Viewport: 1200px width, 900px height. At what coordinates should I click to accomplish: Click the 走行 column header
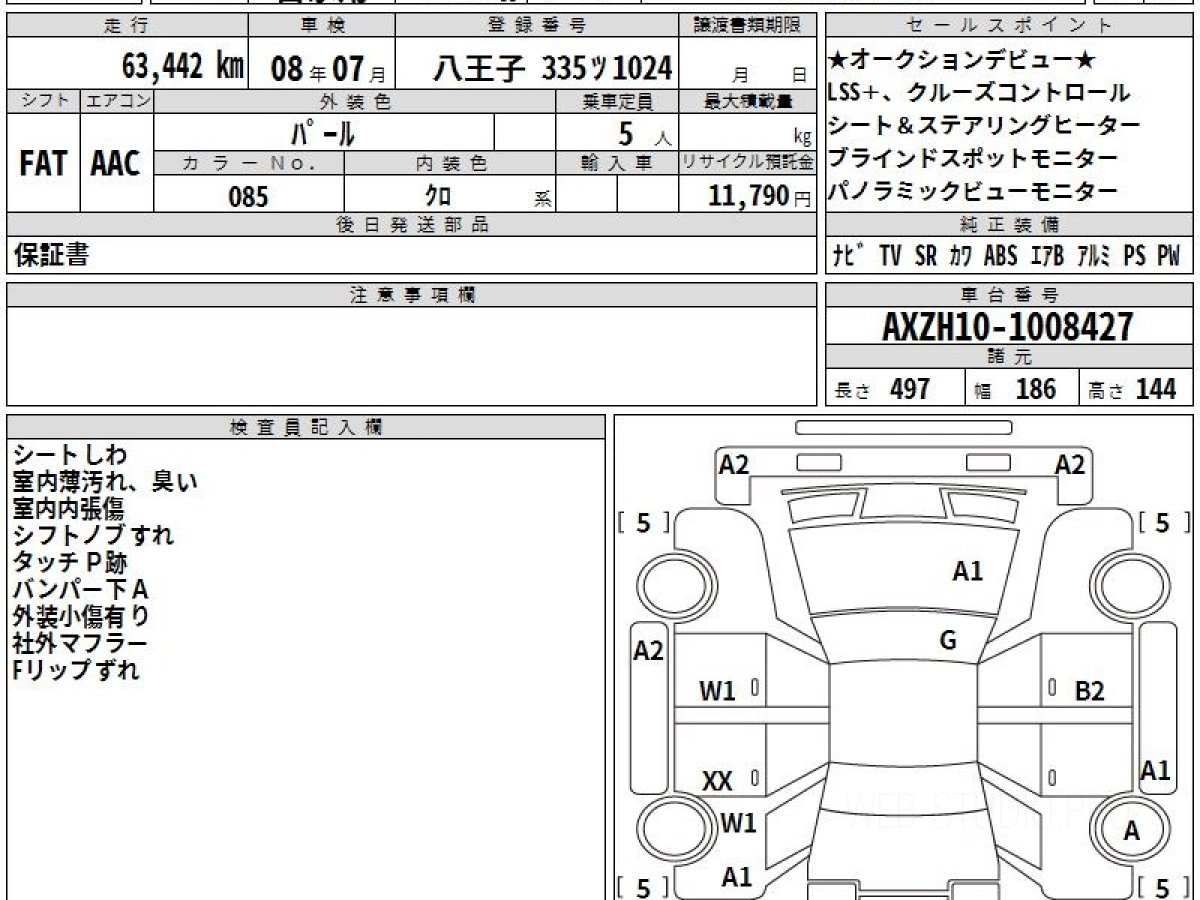pos(126,26)
